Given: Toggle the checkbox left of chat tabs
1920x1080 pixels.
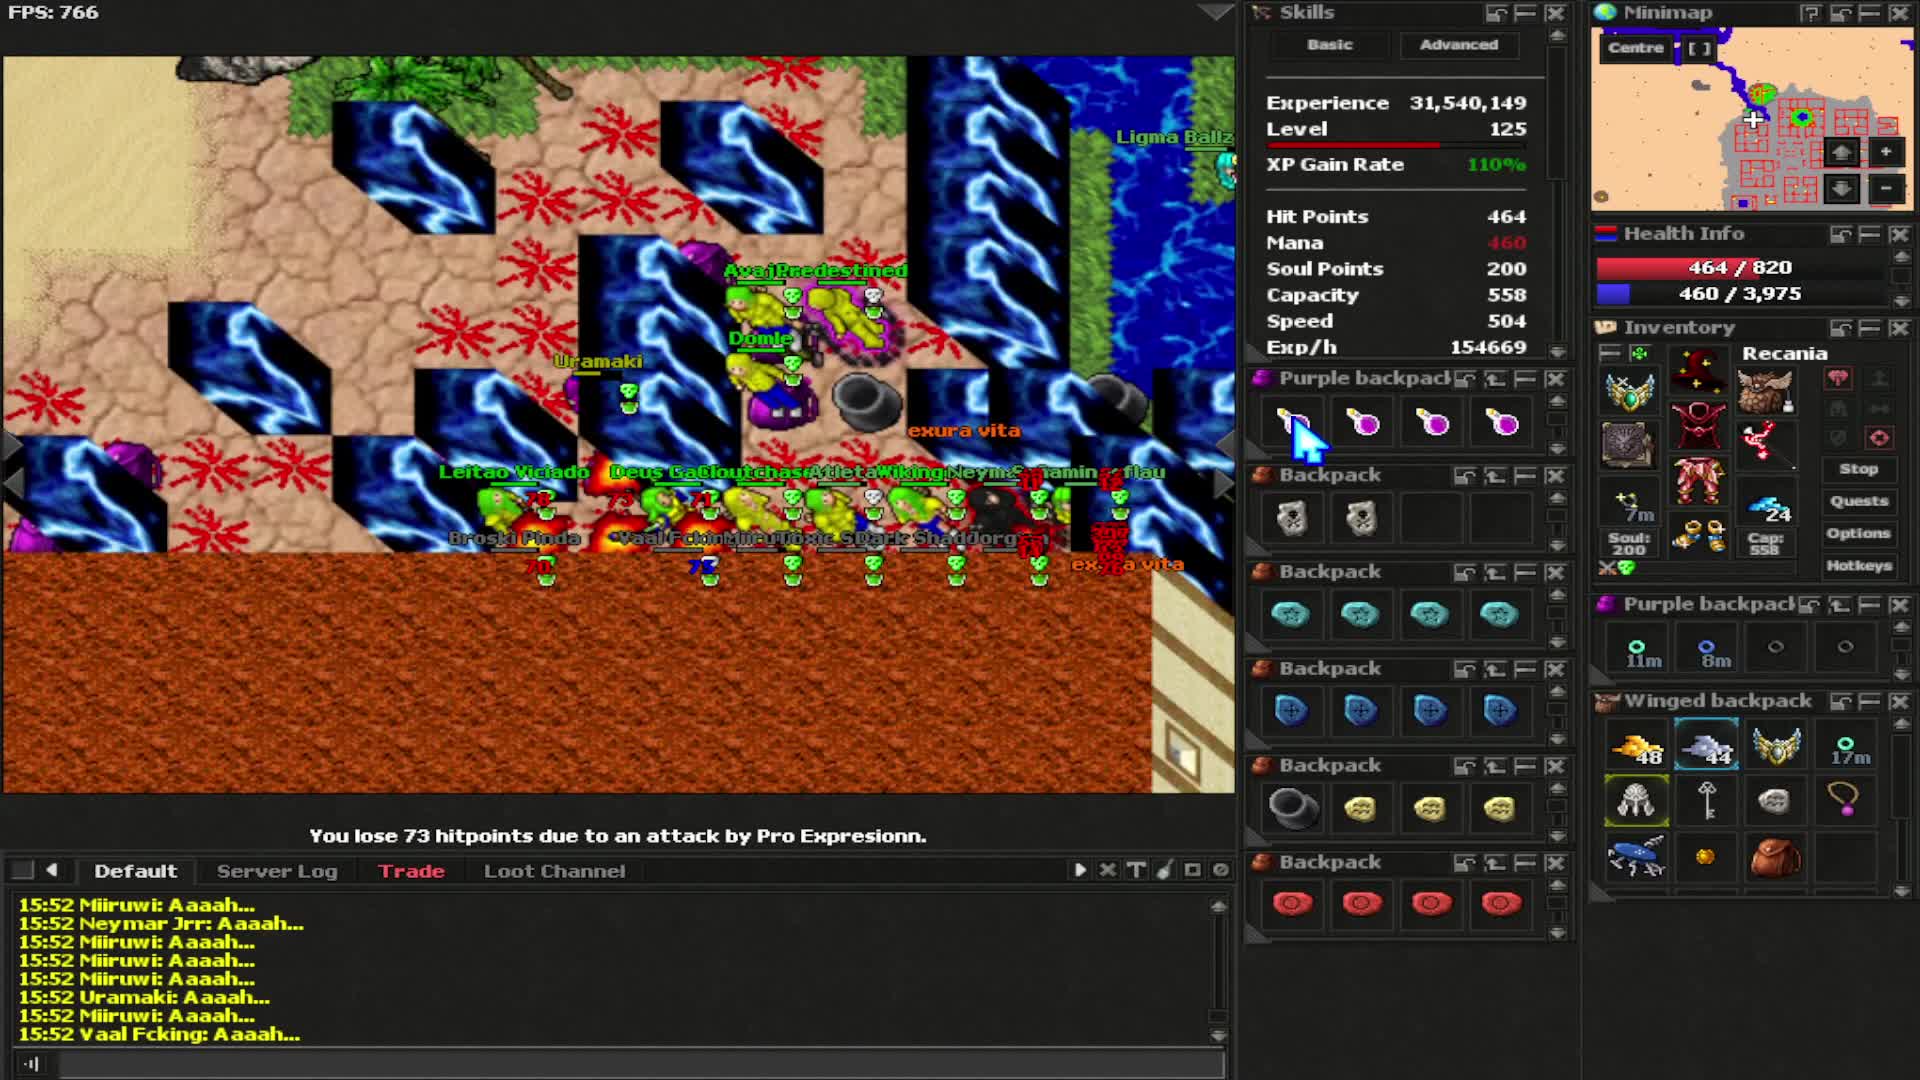Looking at the screenshot, I should point(22,870).
